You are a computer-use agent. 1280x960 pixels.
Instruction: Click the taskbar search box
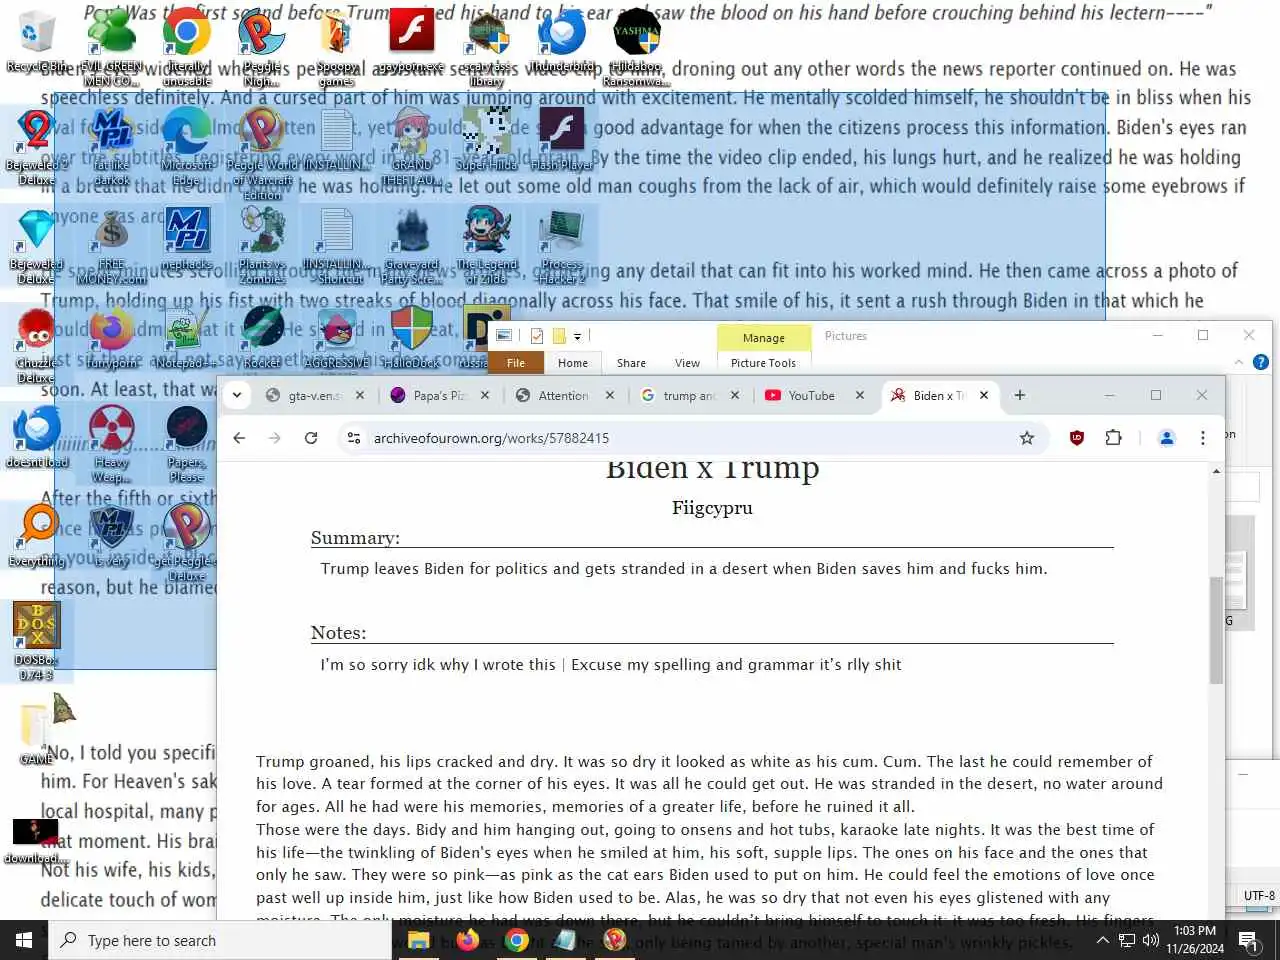point(220,940)
